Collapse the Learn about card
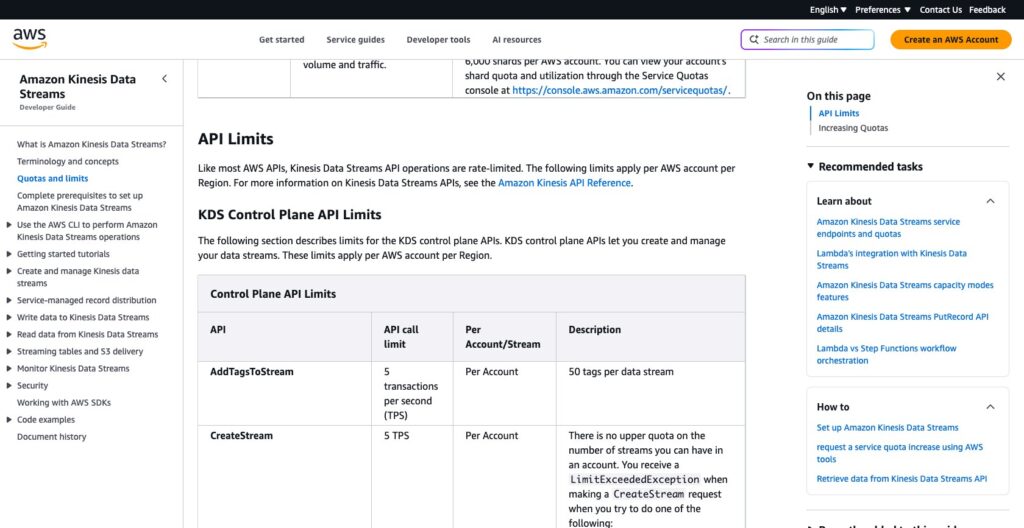1024x528 pixels. click(990, 201)
